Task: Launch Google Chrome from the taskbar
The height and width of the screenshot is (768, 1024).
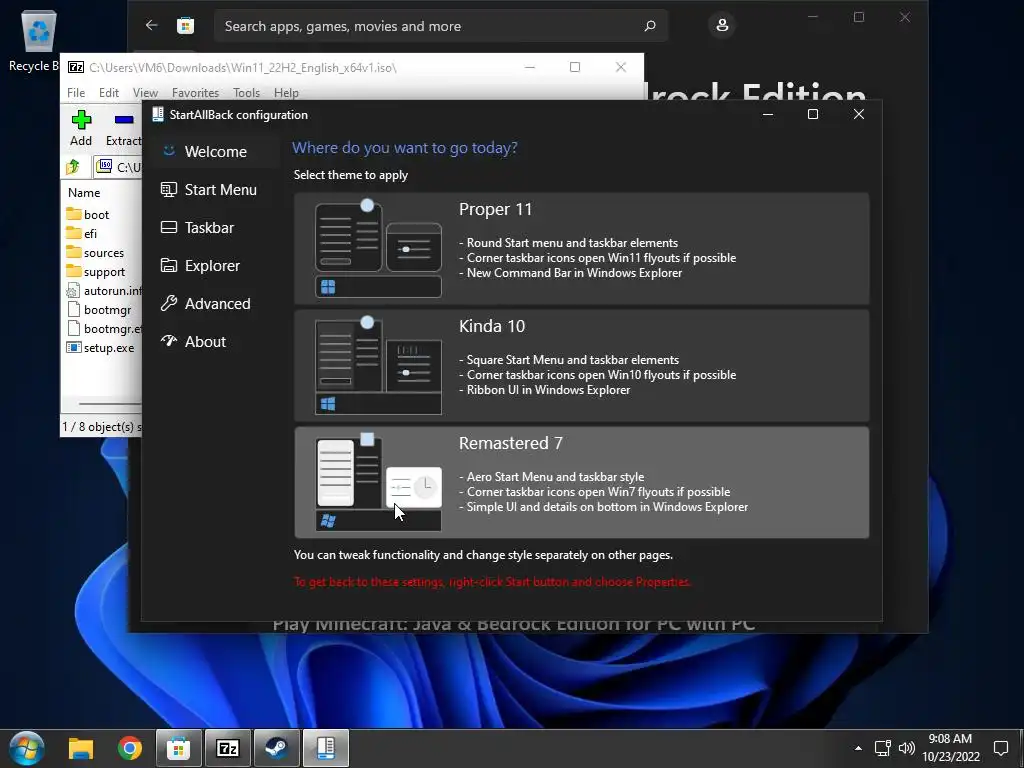Action: click(x=129, y=748)
